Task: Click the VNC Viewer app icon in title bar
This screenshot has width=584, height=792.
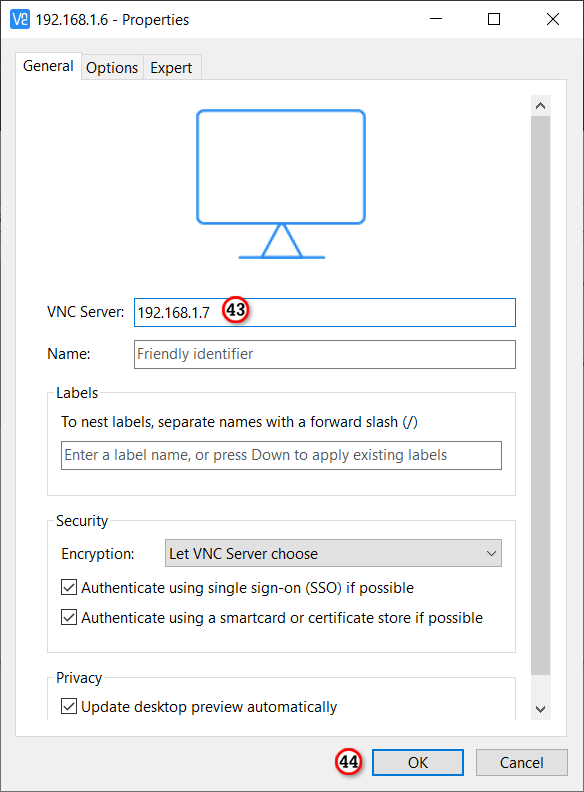Action: [20, 20]
